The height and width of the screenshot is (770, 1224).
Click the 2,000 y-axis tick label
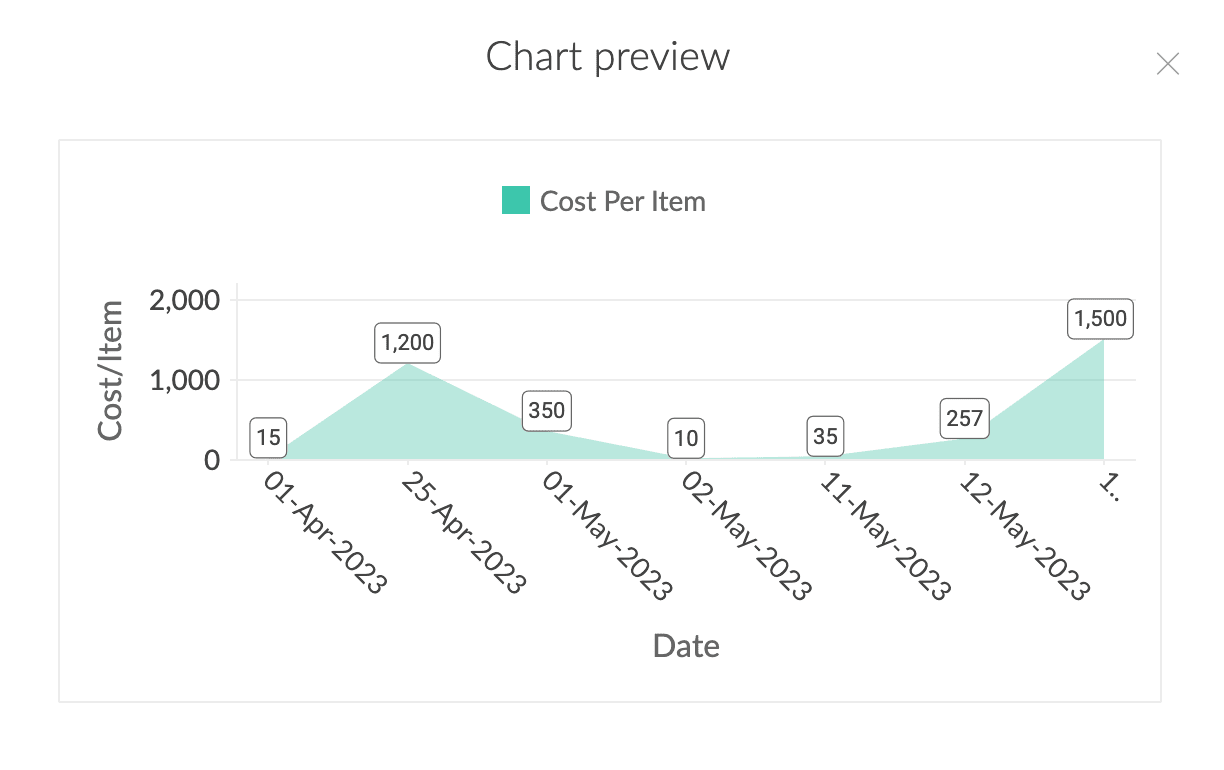184,300
